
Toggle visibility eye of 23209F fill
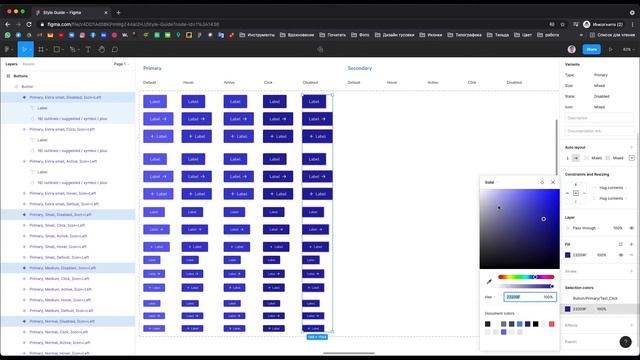[620, 255]
